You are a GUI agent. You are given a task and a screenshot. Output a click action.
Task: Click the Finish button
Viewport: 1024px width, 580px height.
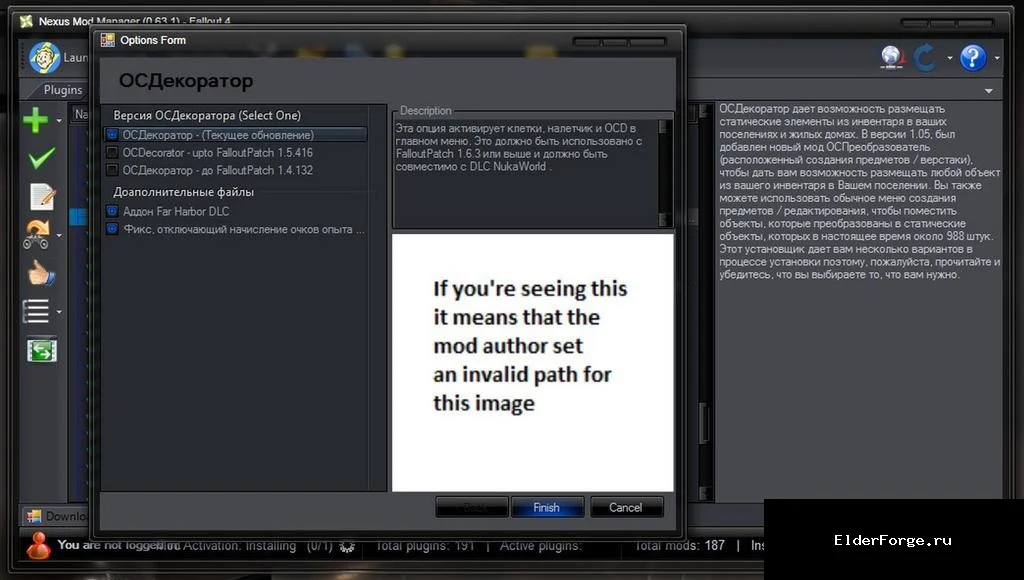click(x=547, y=508)
